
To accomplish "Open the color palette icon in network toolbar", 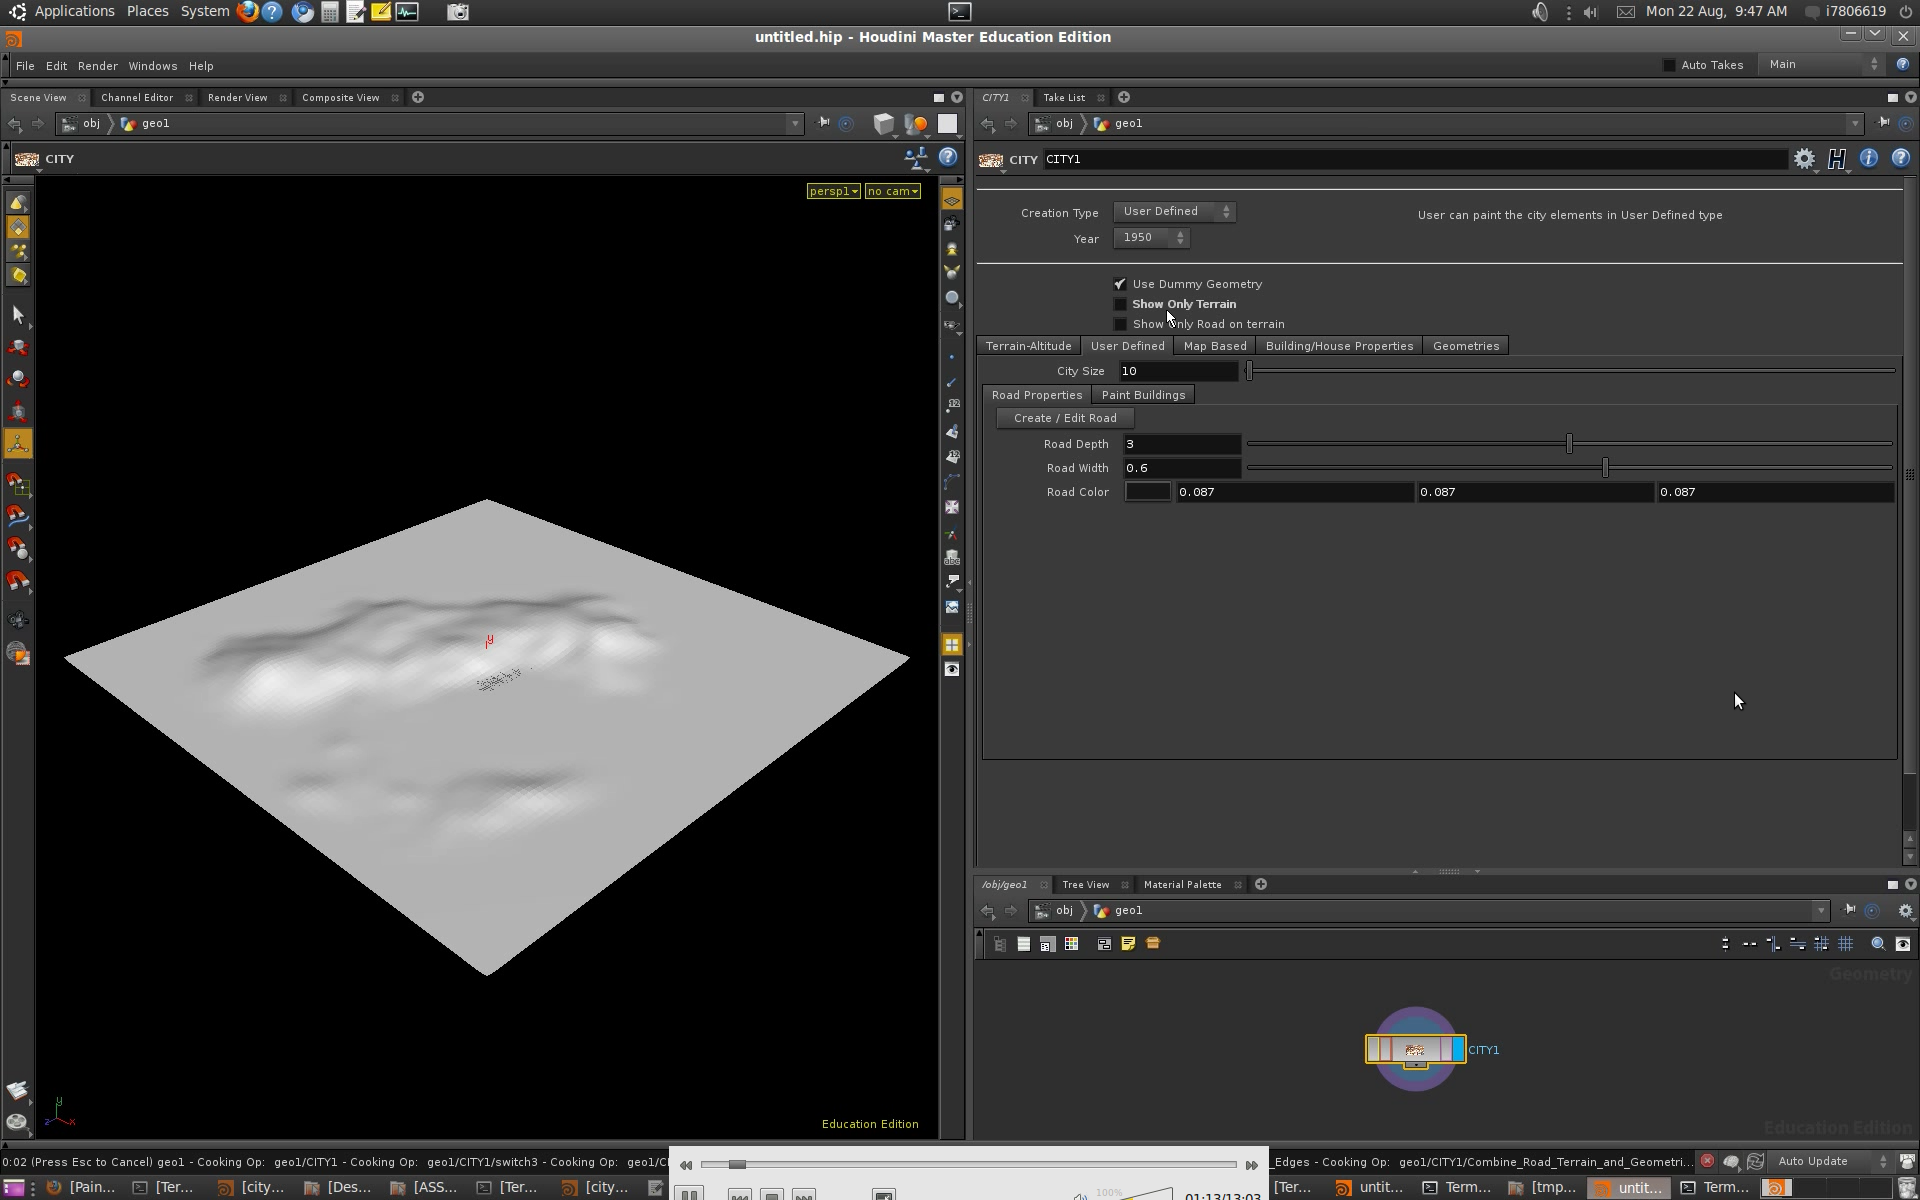I will click(1071, 944).
